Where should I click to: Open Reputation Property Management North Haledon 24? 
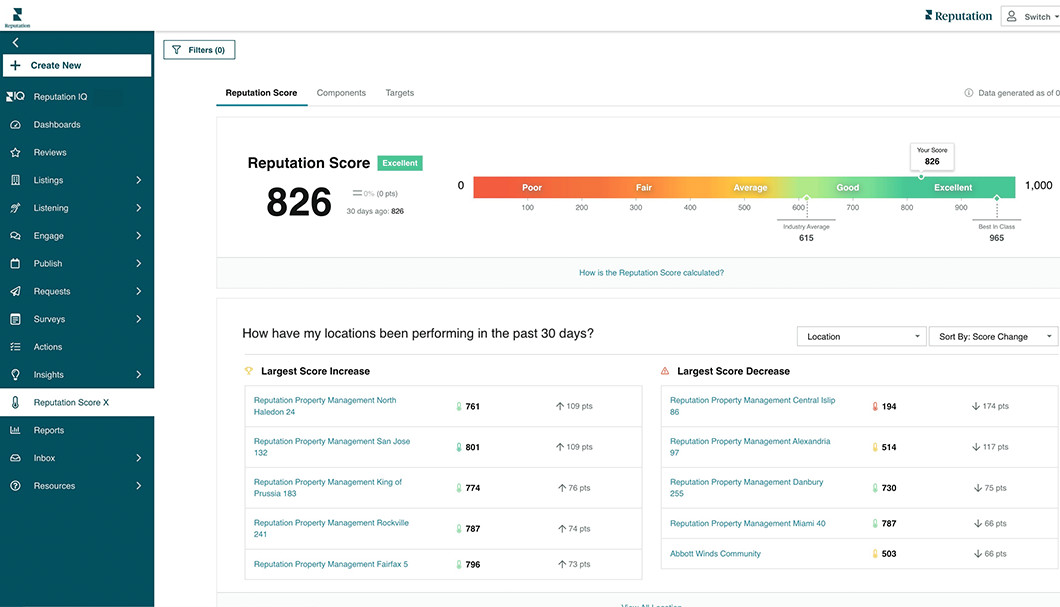(x=324, y=406)
